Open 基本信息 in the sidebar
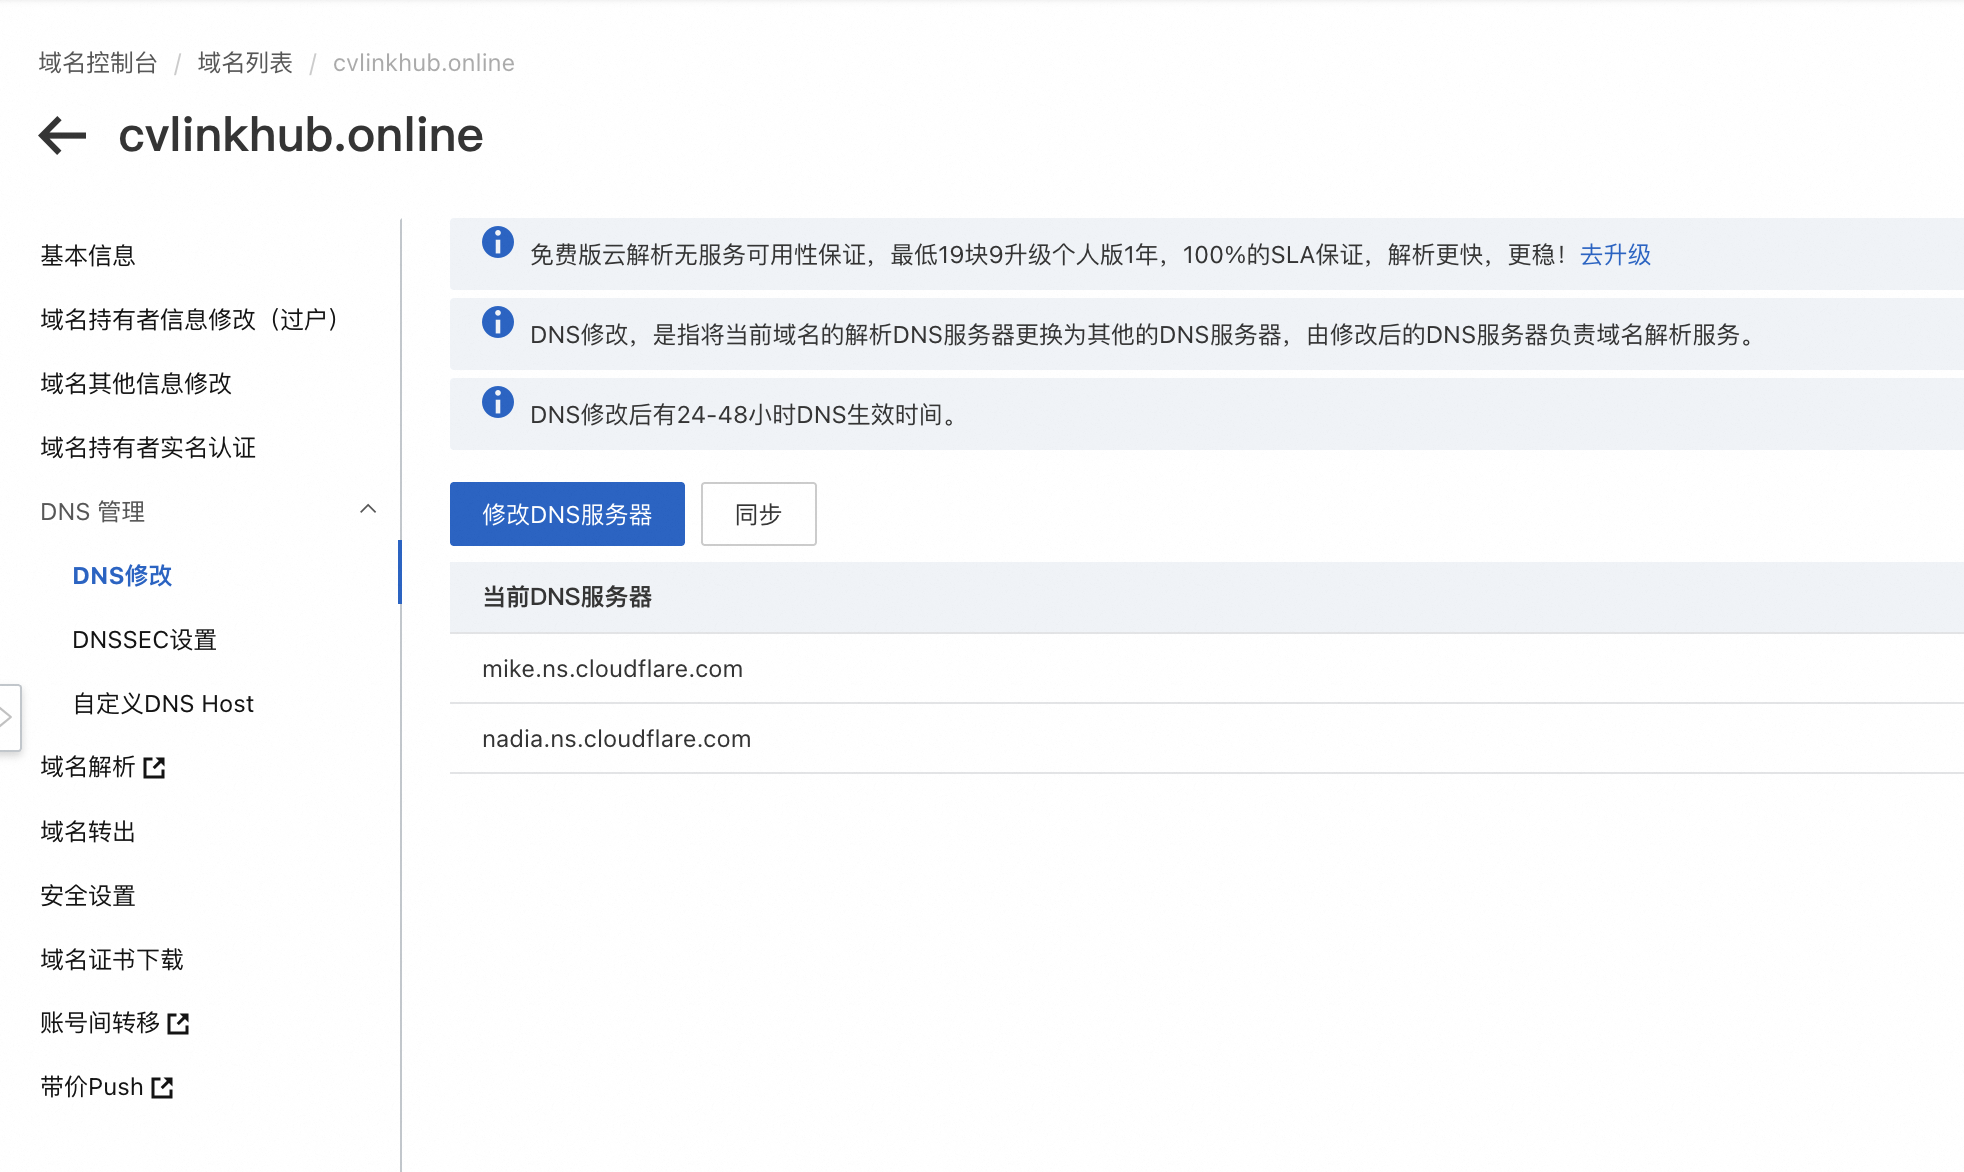Image resolution: width=1964 pixels, height=1172 pixels. (88, 255)
